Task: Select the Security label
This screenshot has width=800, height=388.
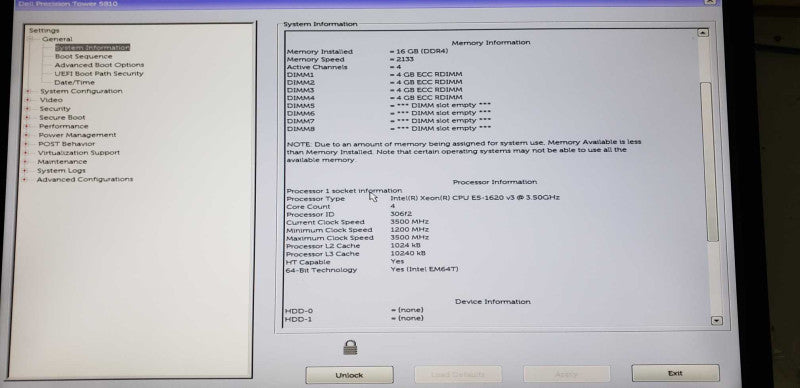Action: point(55,109)
